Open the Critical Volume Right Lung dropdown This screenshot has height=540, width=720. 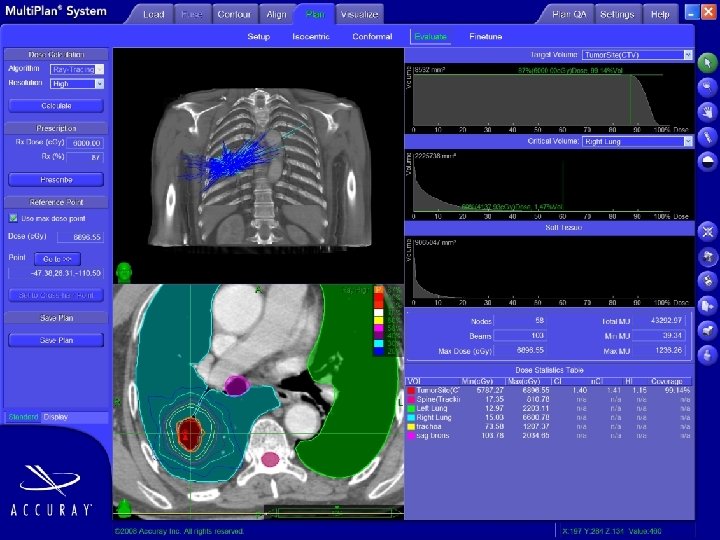[637, 141]
